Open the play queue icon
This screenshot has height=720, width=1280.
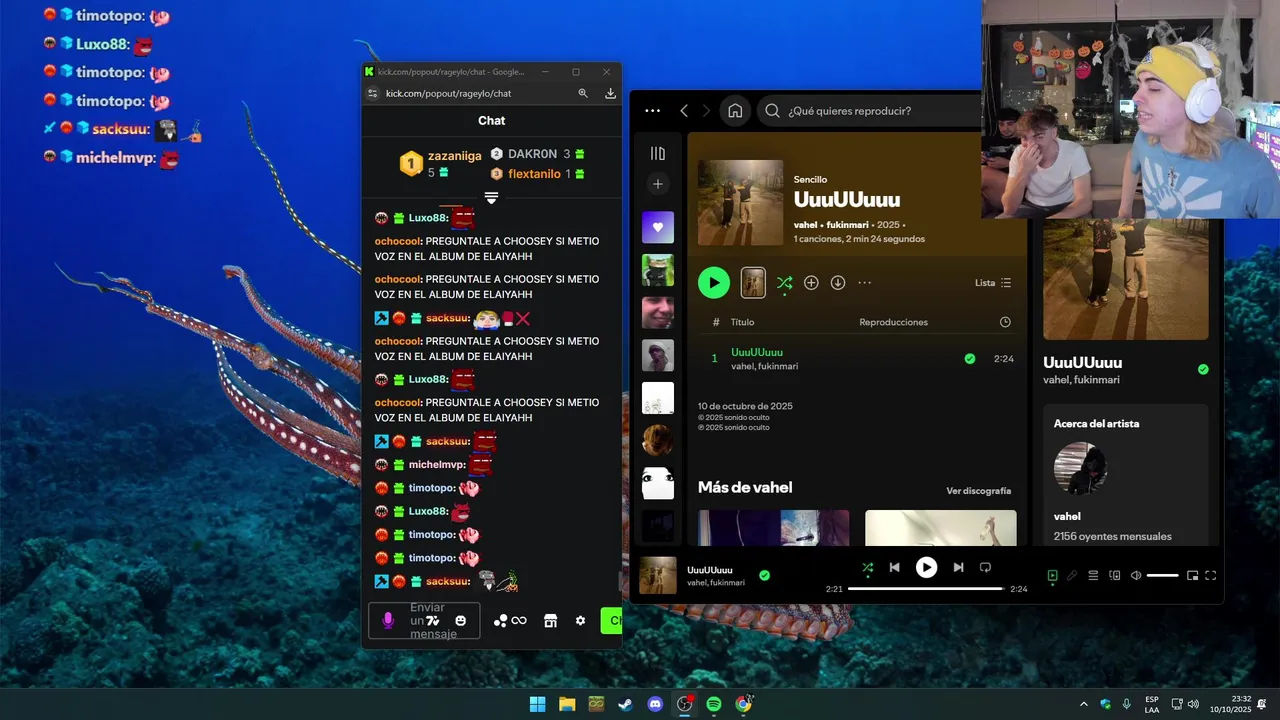(1093, 575)
